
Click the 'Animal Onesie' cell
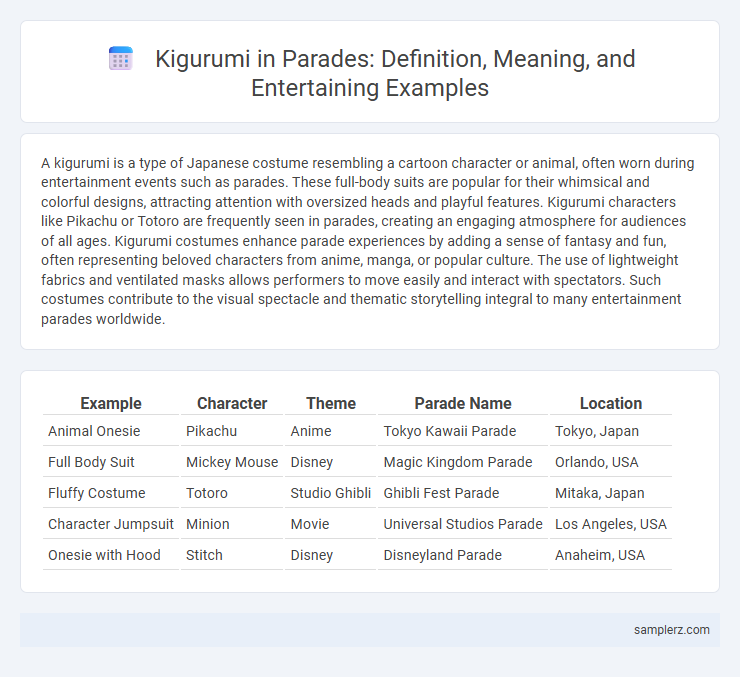pos(111,431)
